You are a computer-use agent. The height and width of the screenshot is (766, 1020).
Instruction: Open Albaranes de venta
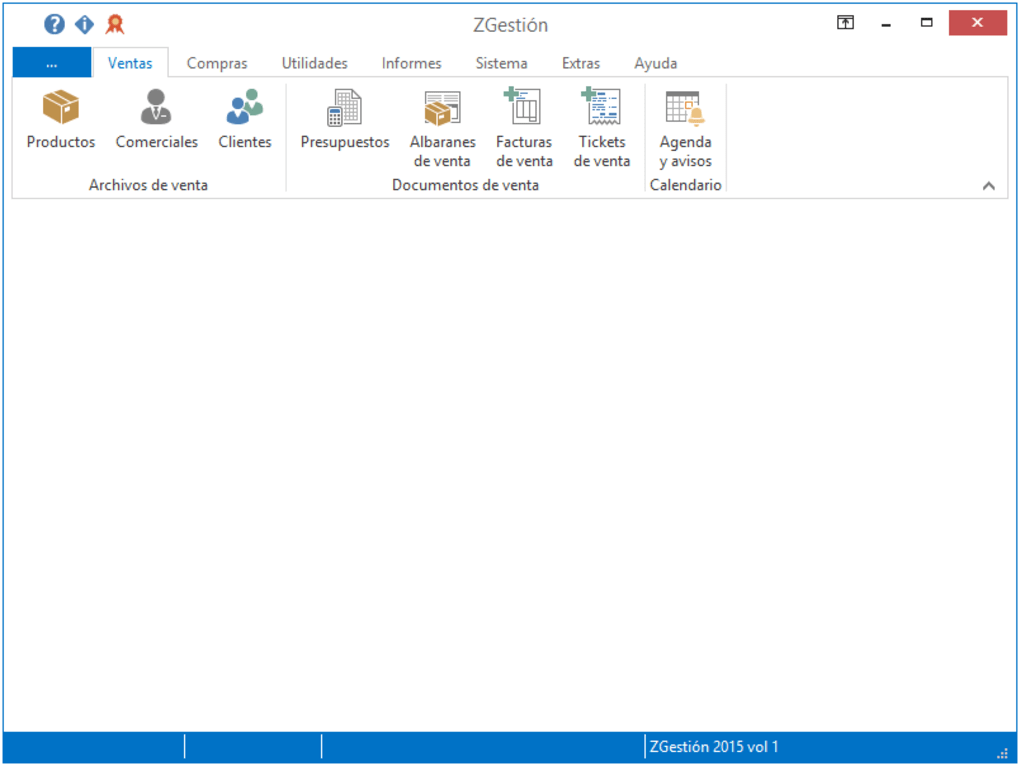[442, 120]
